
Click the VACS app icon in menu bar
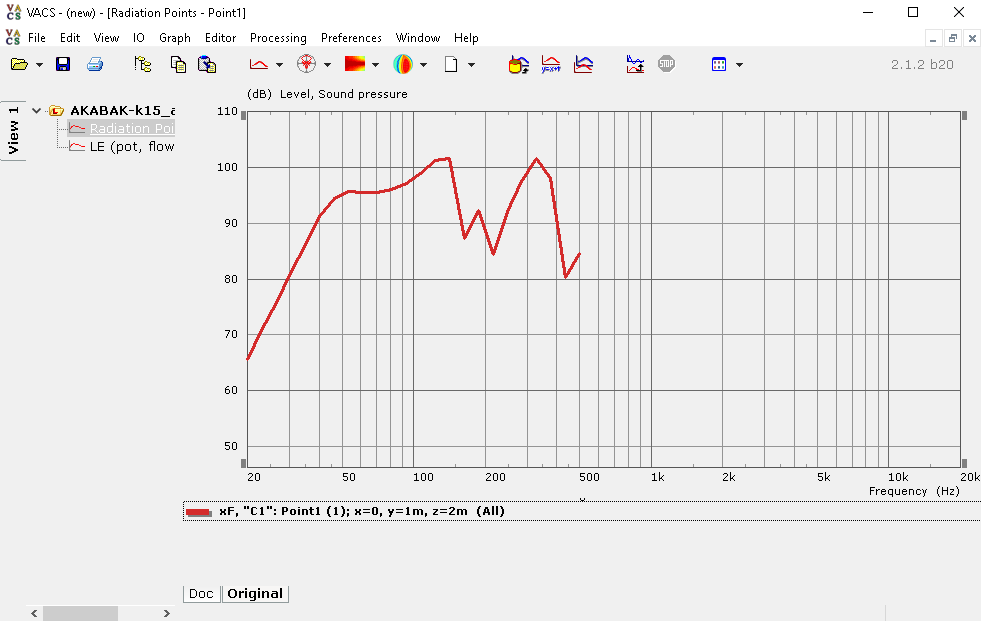coord(13,38)
